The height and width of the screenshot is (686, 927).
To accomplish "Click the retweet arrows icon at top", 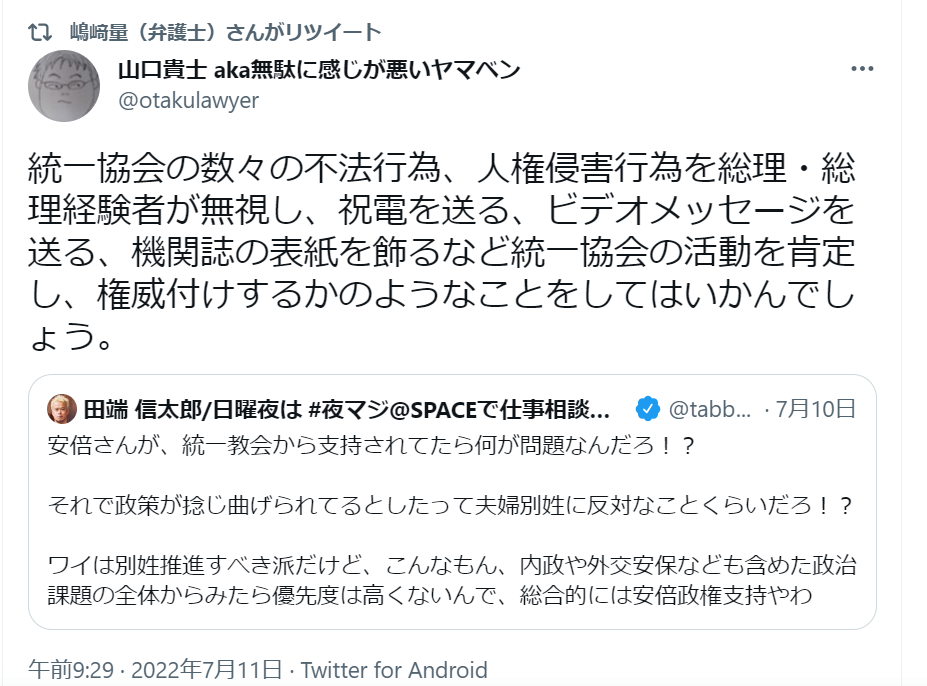I will (x=39, y=33).
